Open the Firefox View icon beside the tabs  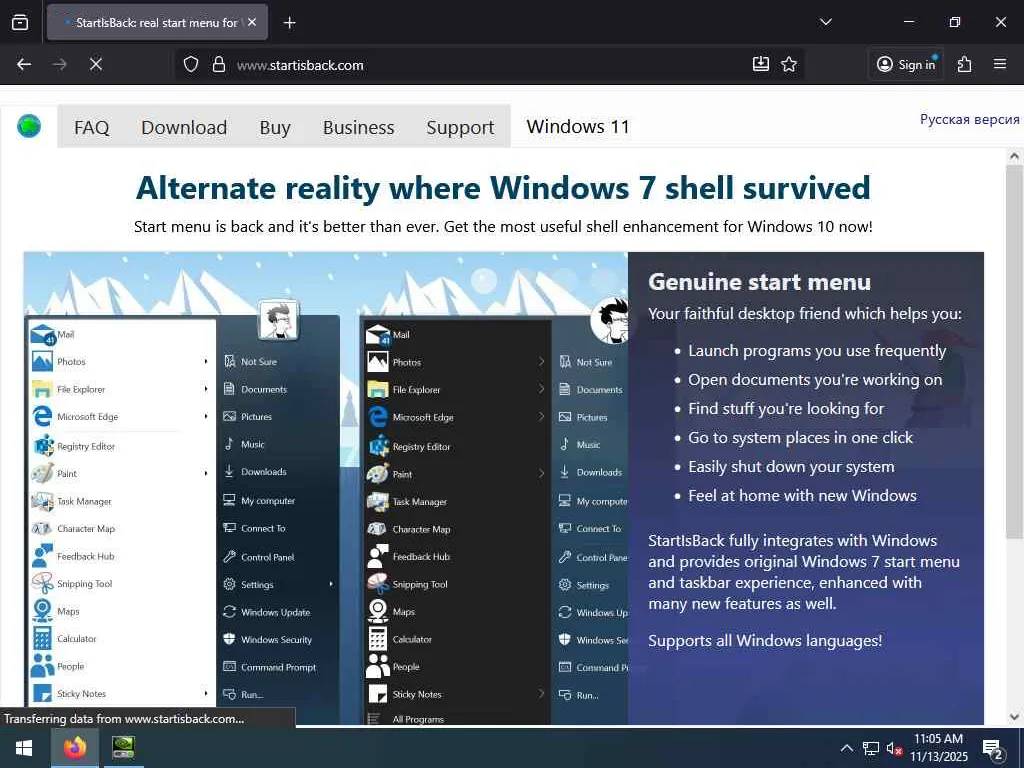pos(20,22)
